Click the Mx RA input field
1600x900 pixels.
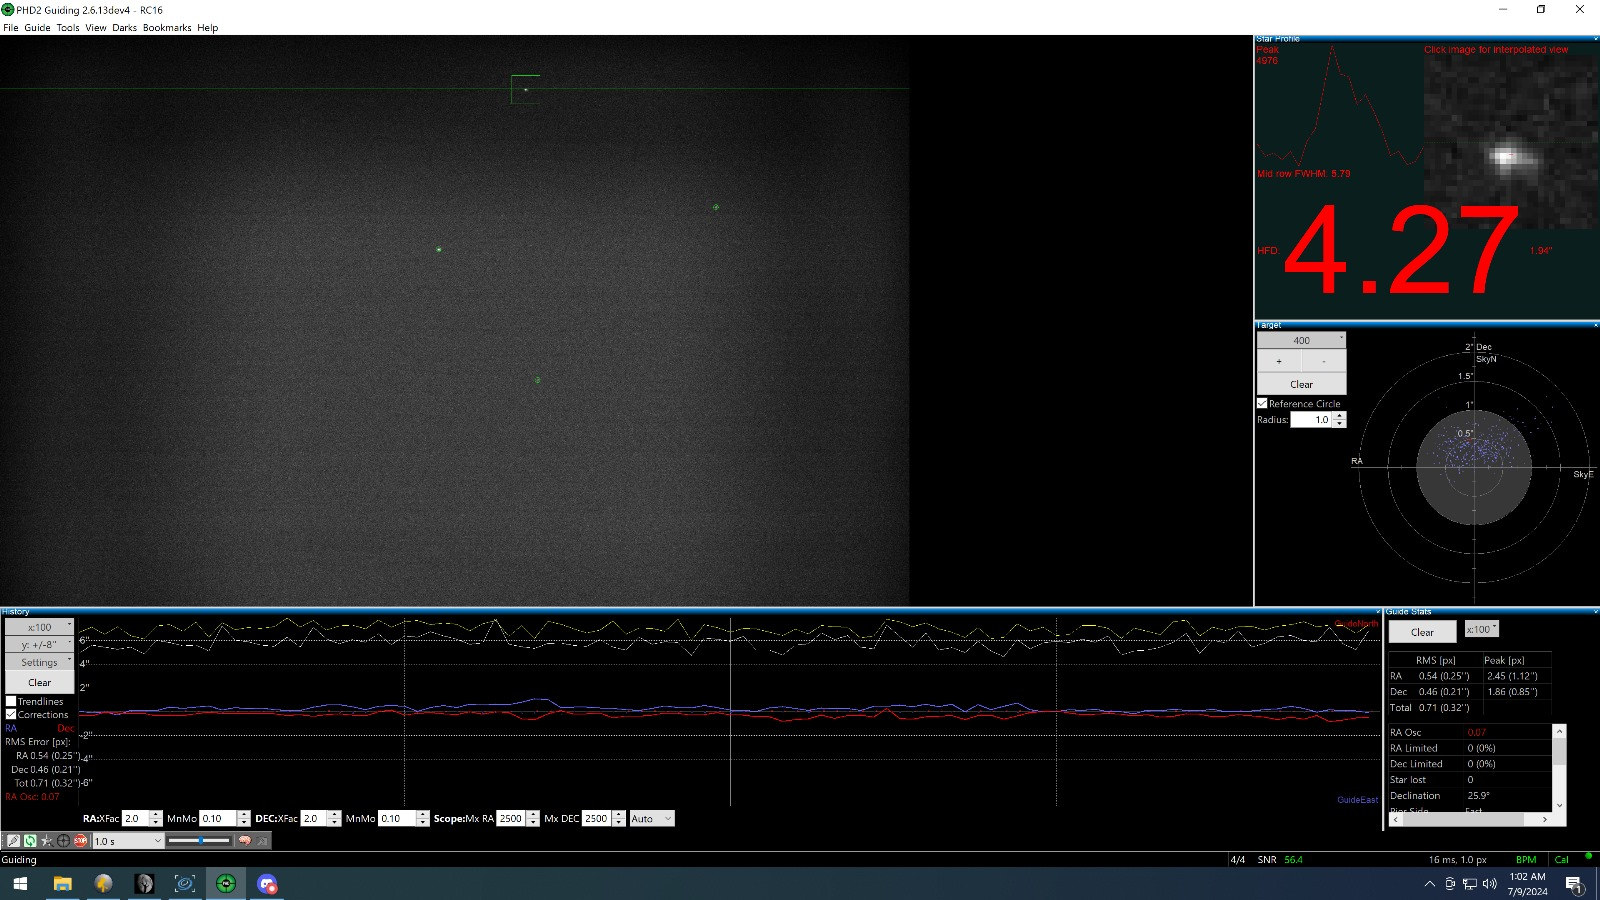coord(511,818)
